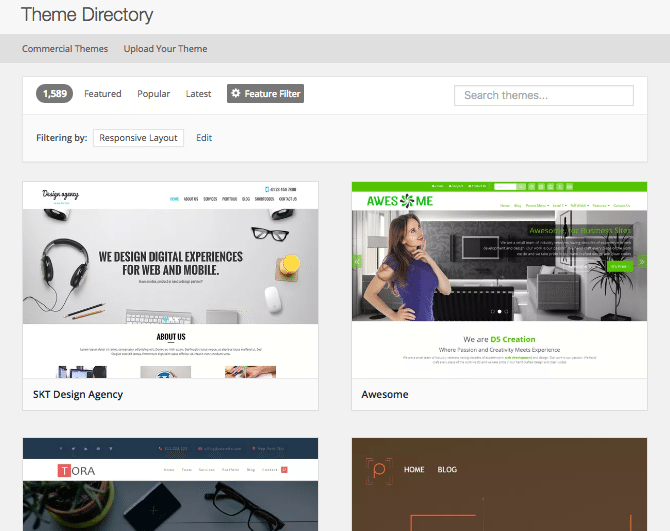Select the Awesome theme name
The height and width of the screenshot is (531, 670).
385,394
